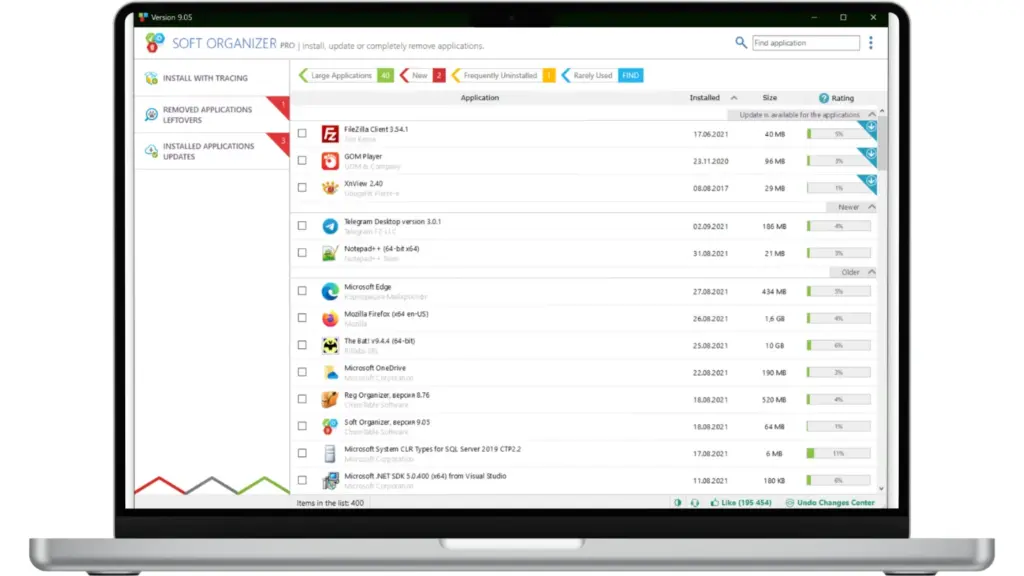
Task: Tick the checkbox for Microsoft Edge
Action: tap(302, 291)
